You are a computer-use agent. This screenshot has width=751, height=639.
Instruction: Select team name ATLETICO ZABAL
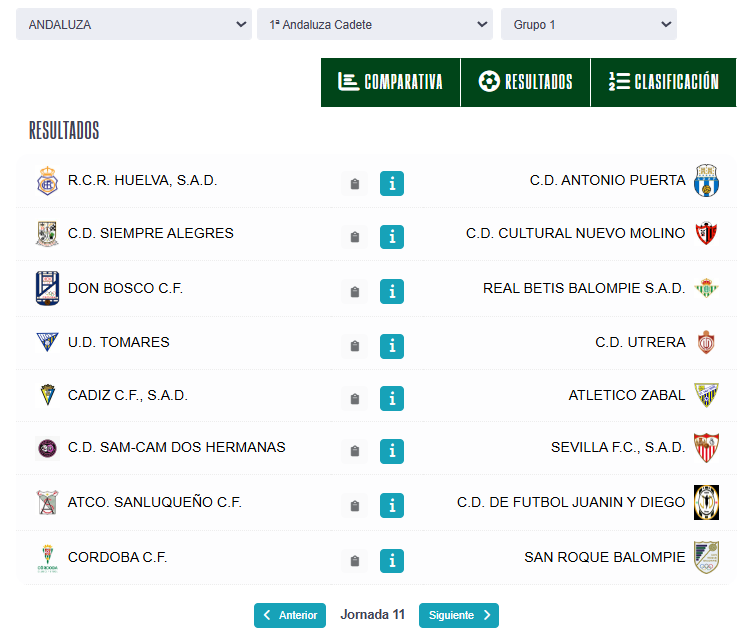pyautogui.click(x=627, y=395)
